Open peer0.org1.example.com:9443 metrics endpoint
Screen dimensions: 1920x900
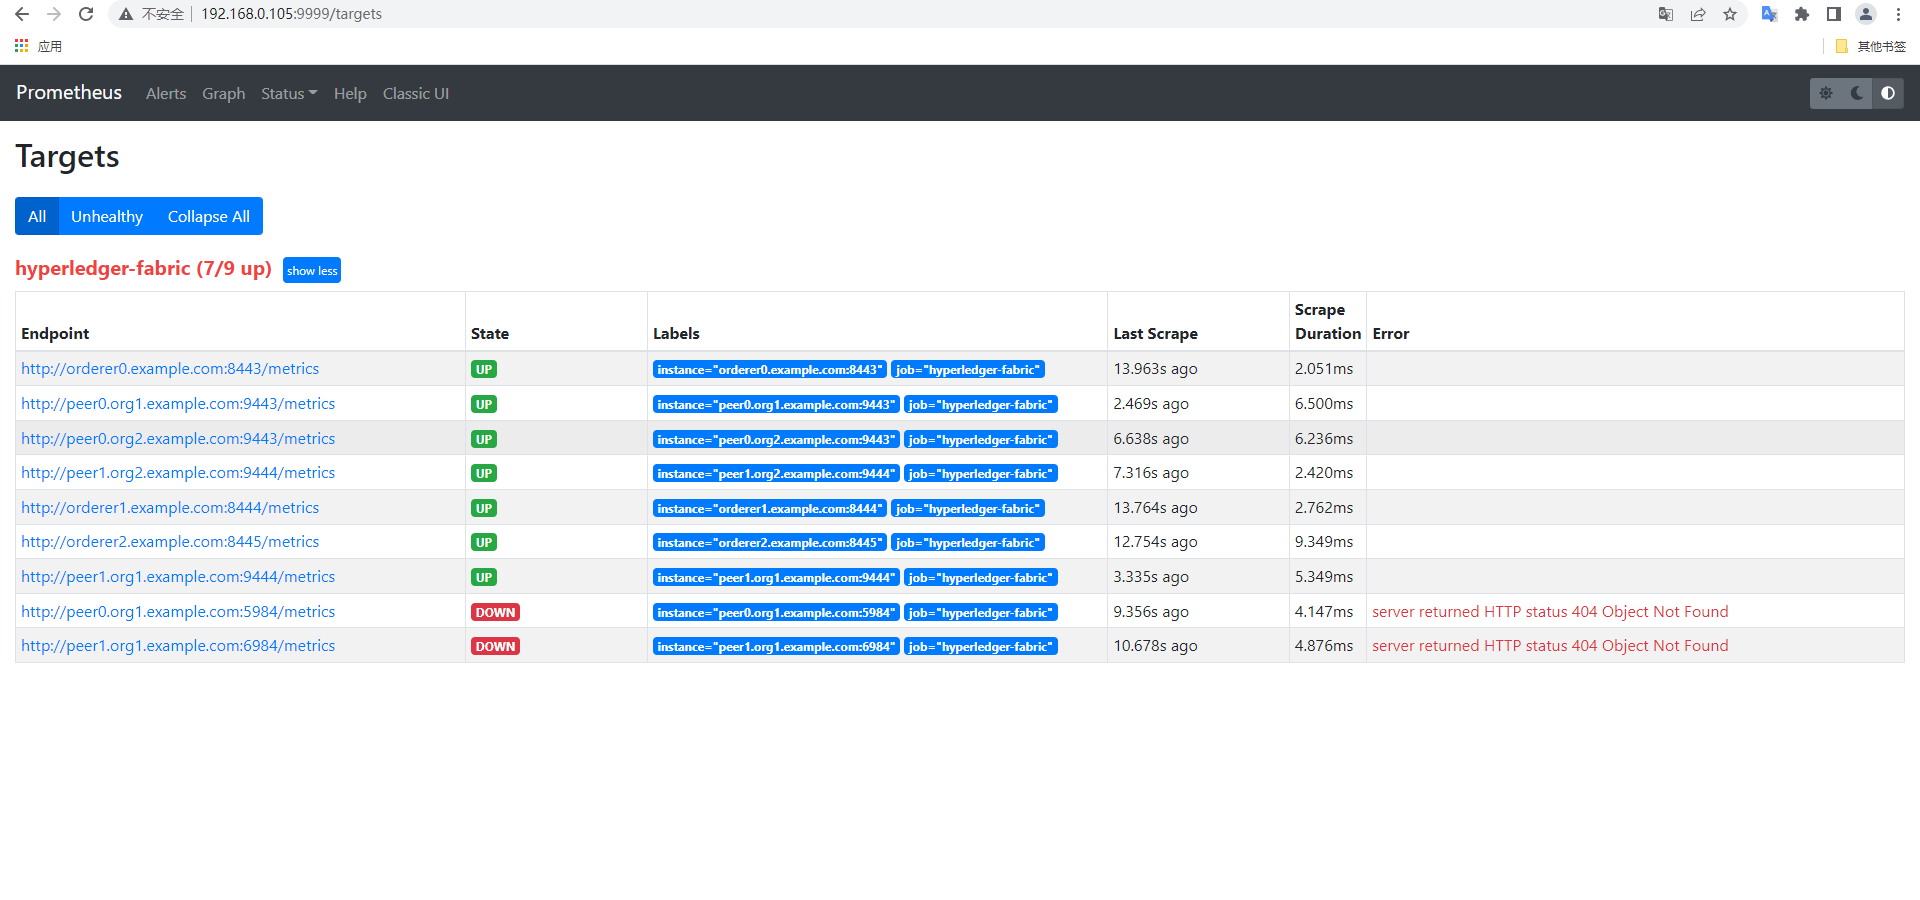[x=178, y=404]
